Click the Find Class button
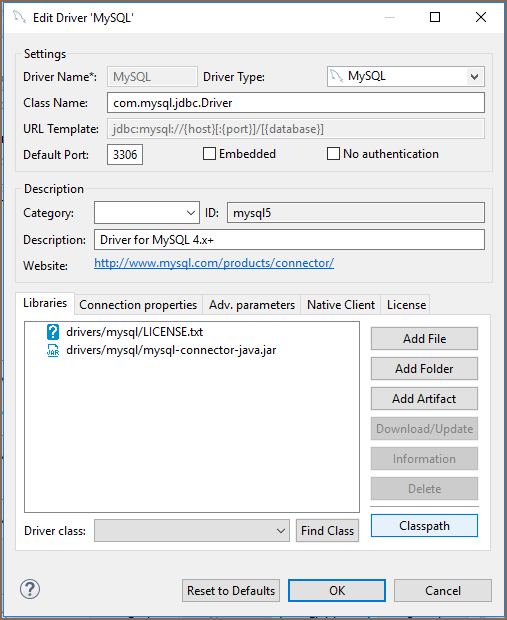The image size is (507, 620). click(x=327, y=531)
